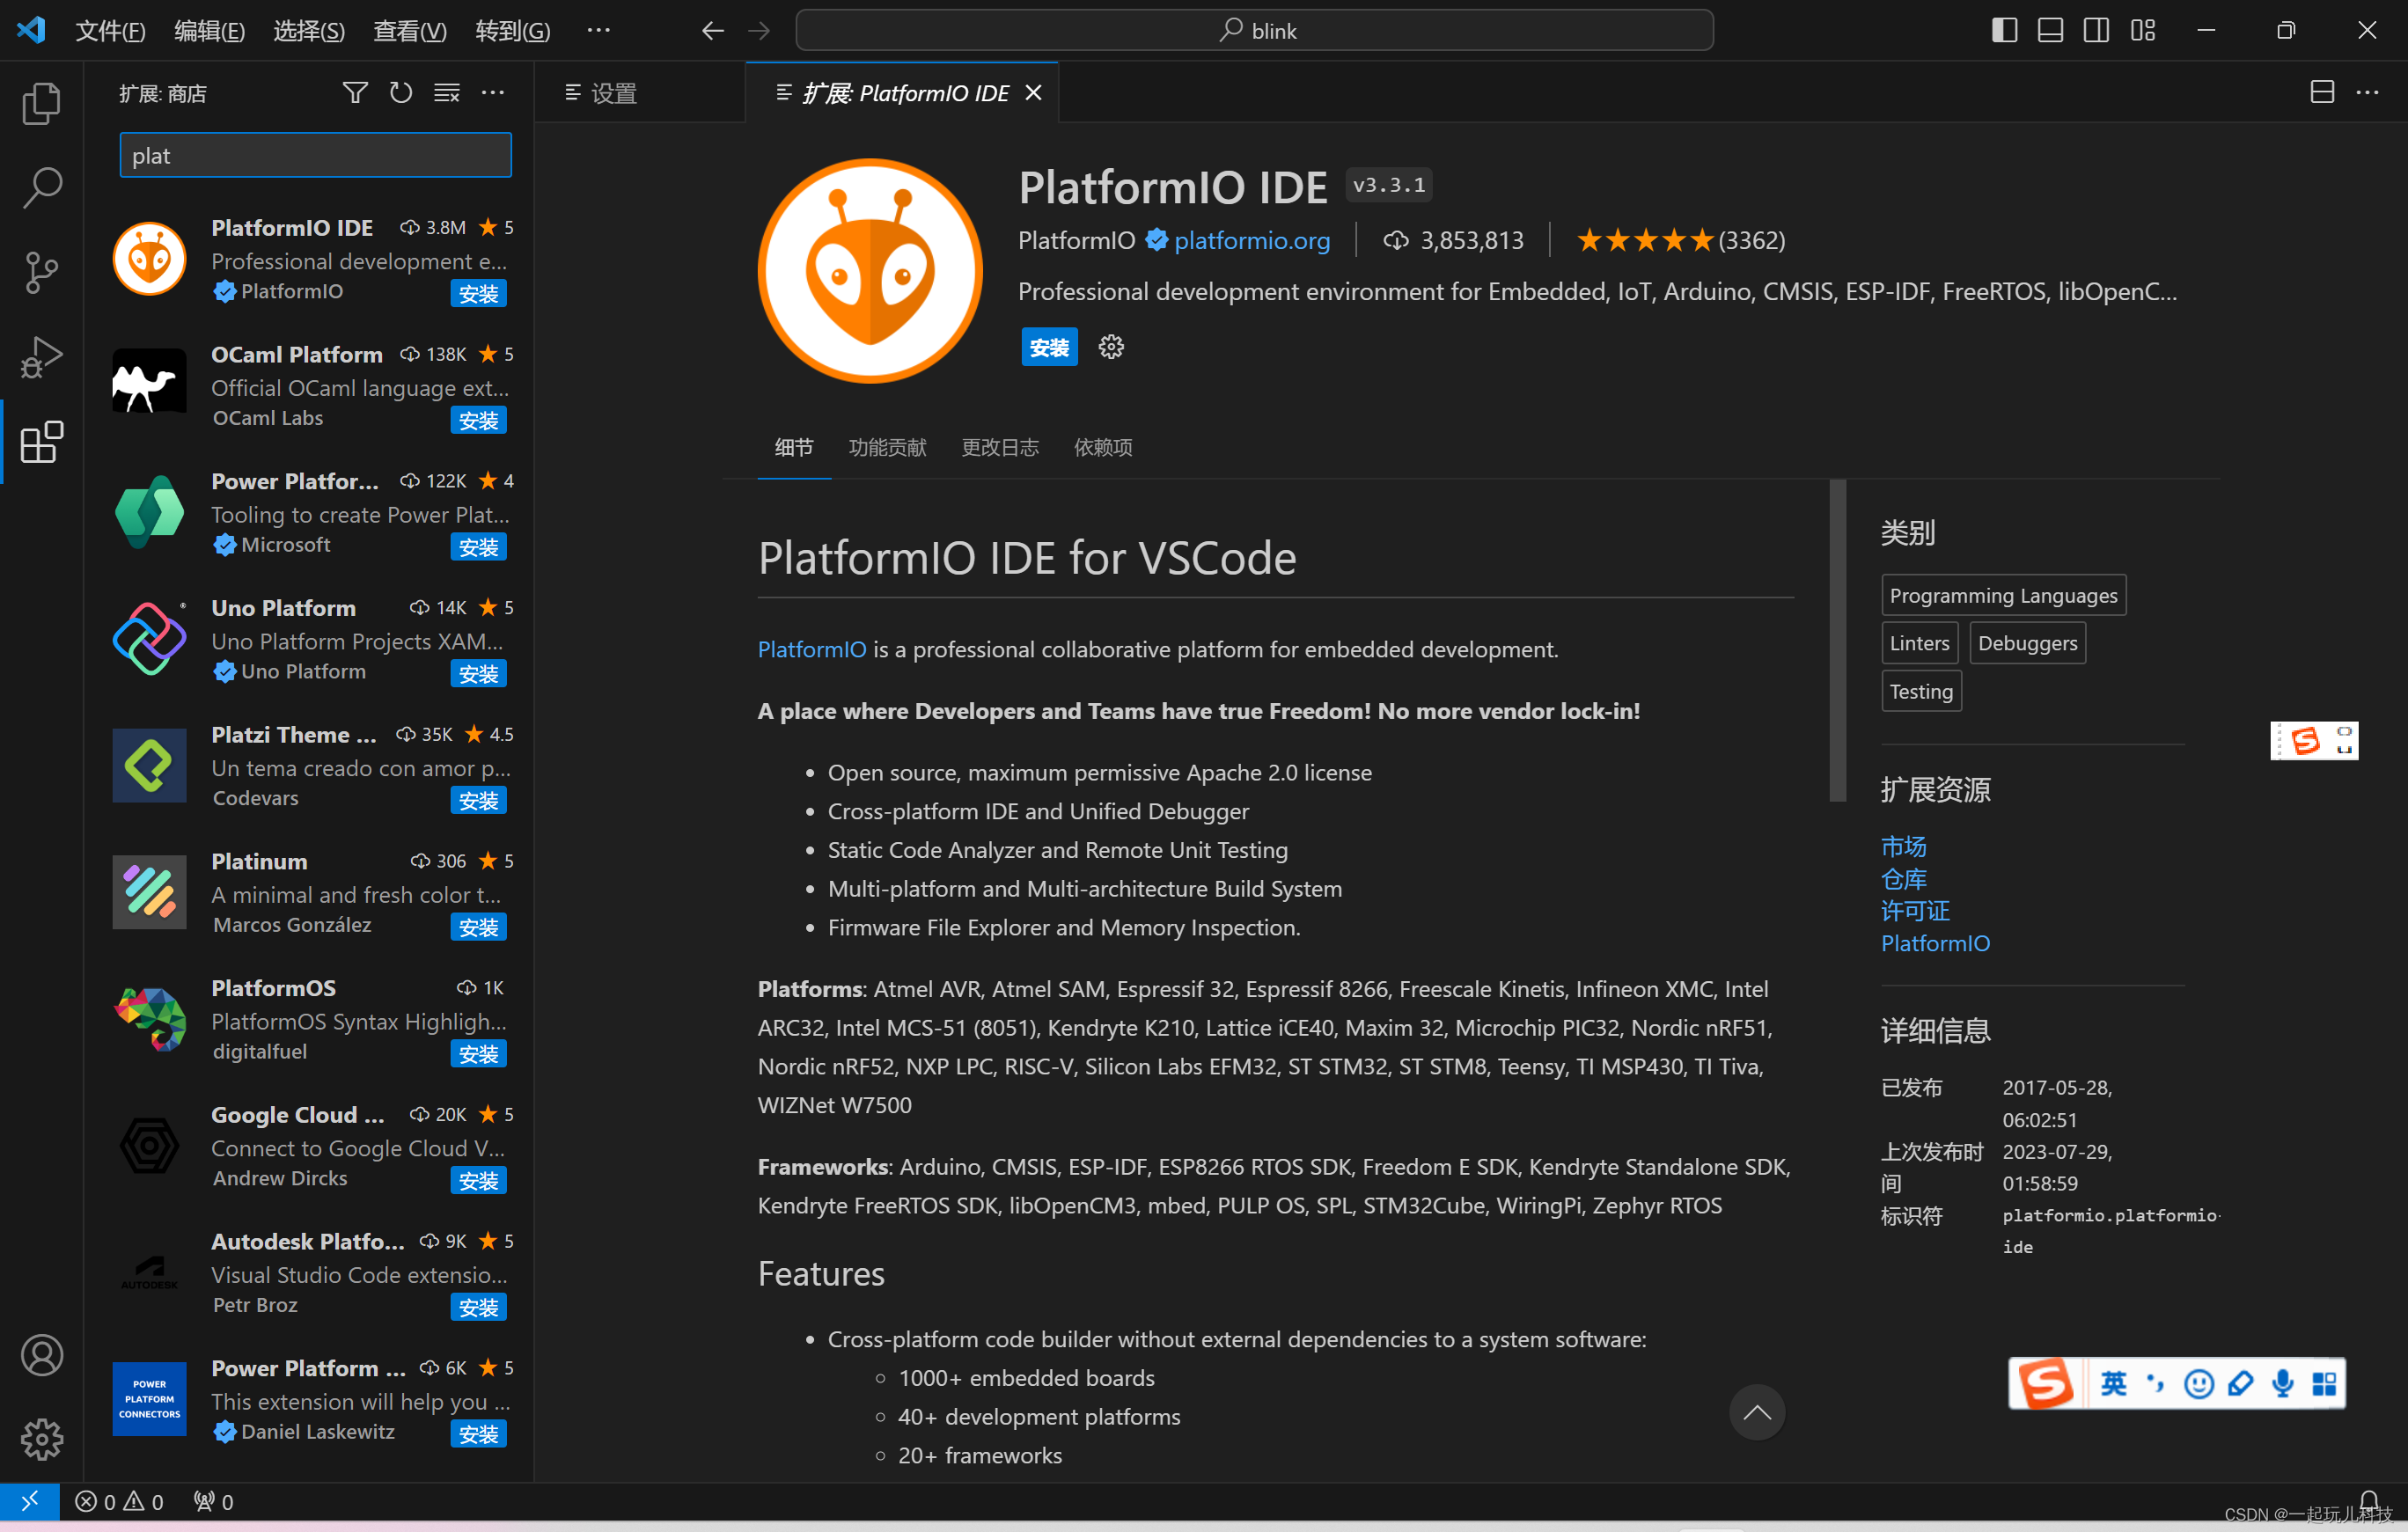Switch to the 设置 editor tab
This screenshot has width=2408, height=1532.
[640, 93]
